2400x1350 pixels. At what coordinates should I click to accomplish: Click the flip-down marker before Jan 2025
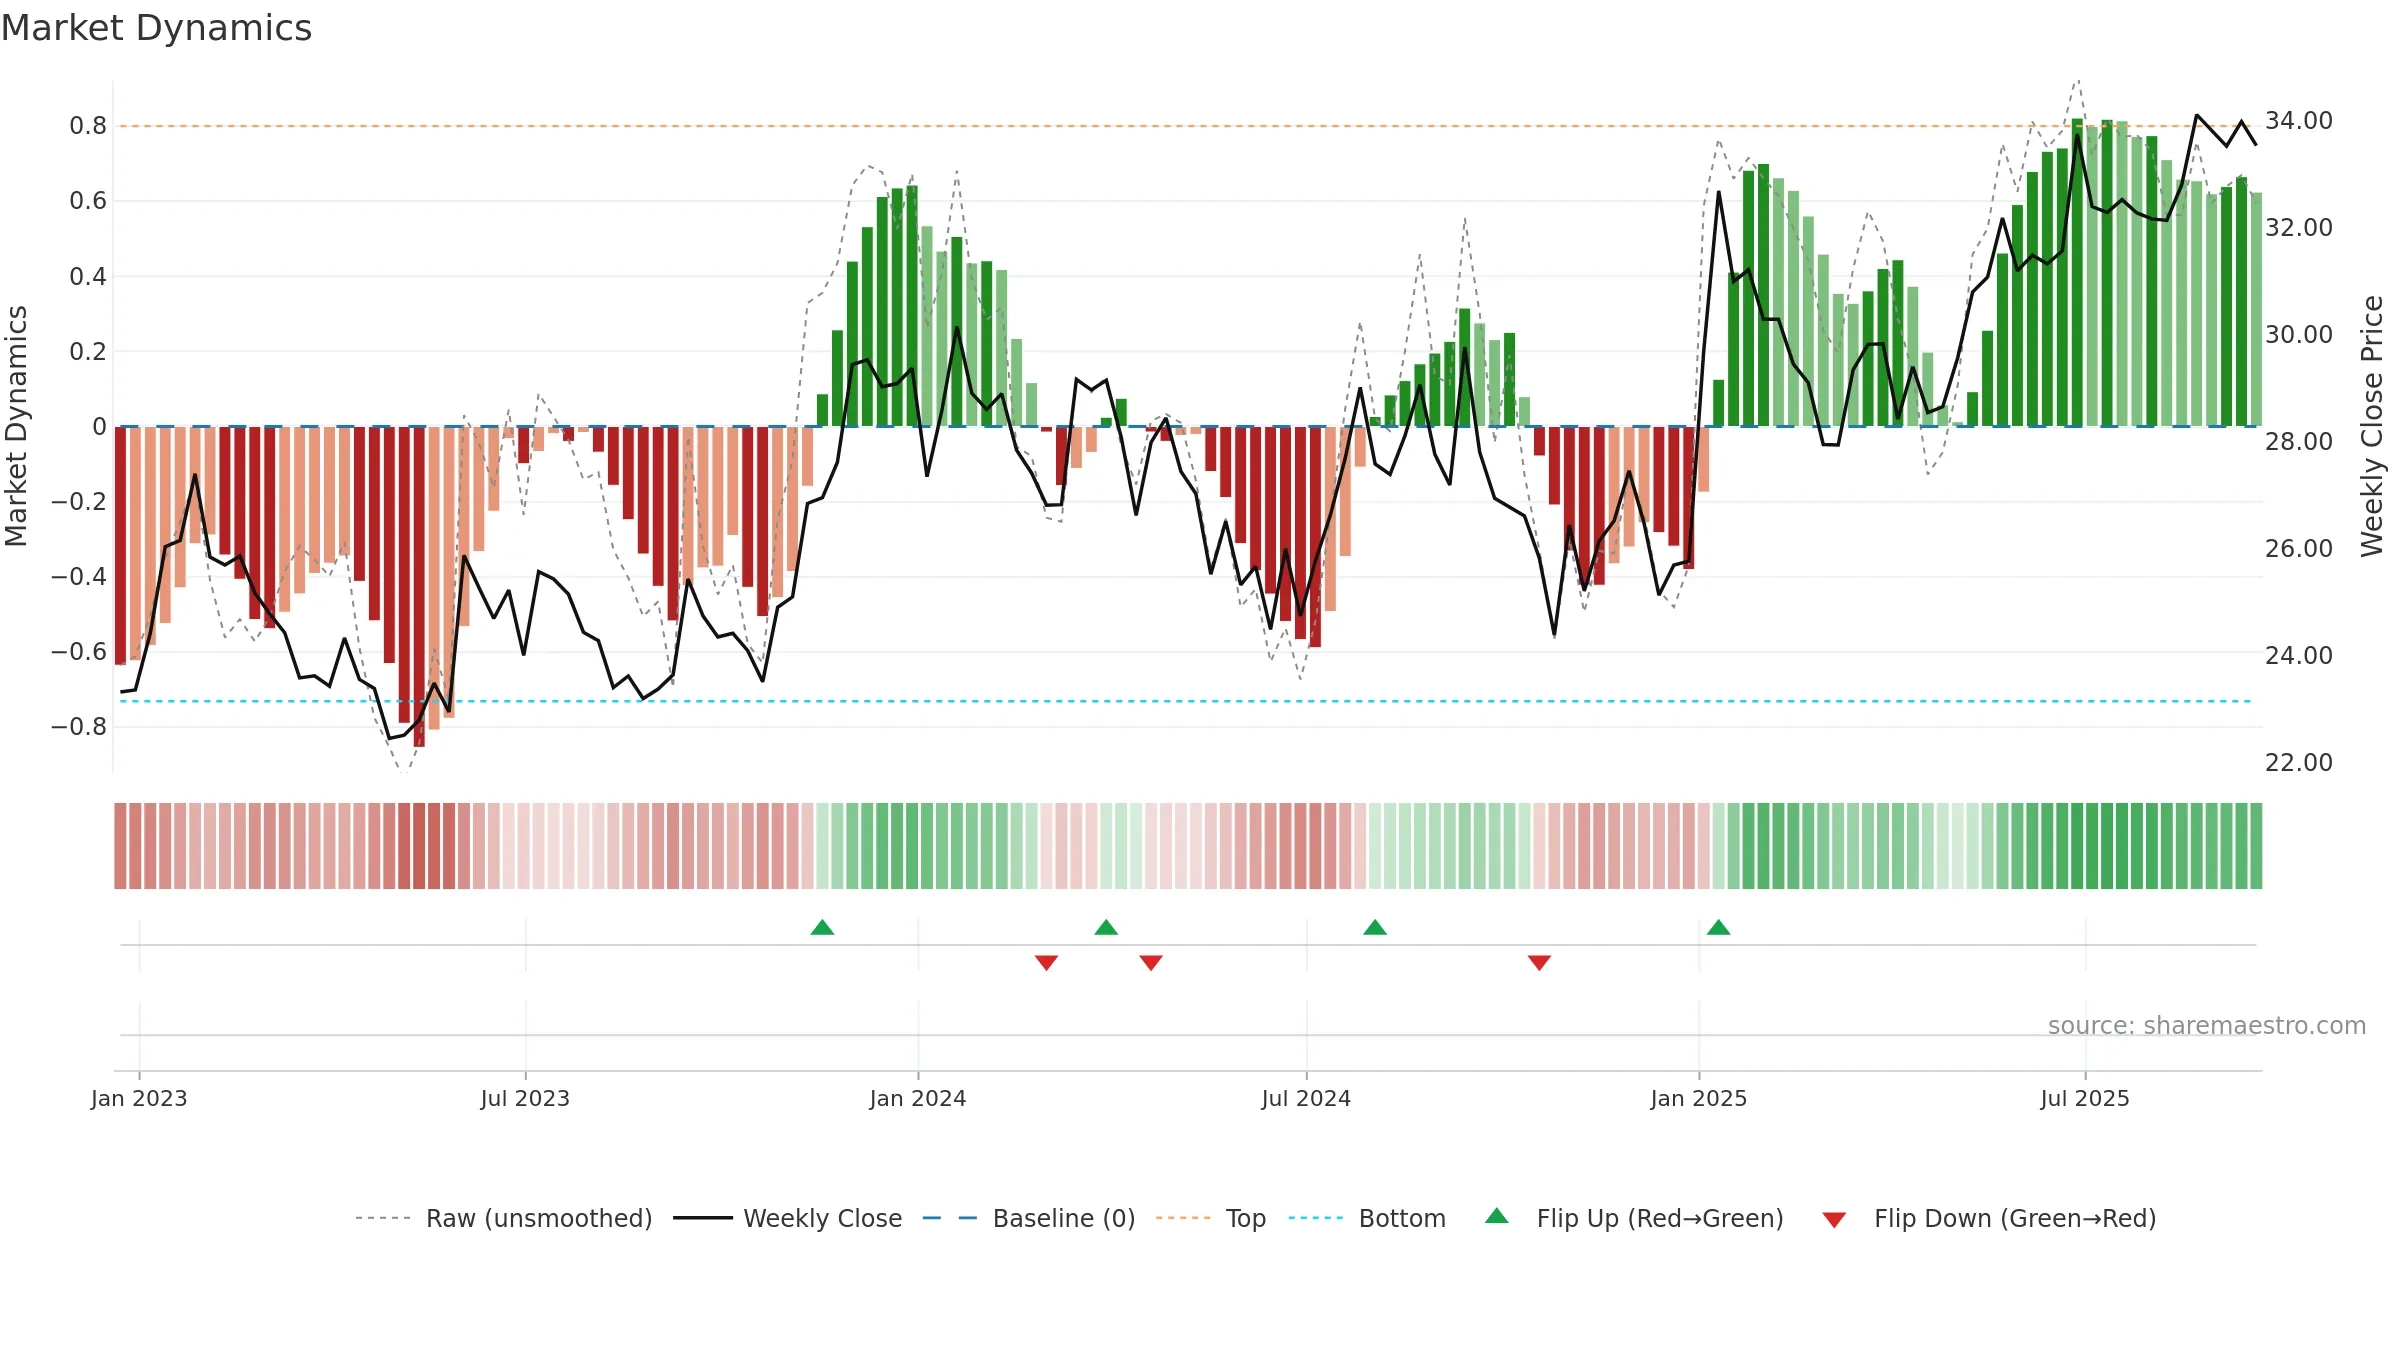click(x=1539, y=962)
